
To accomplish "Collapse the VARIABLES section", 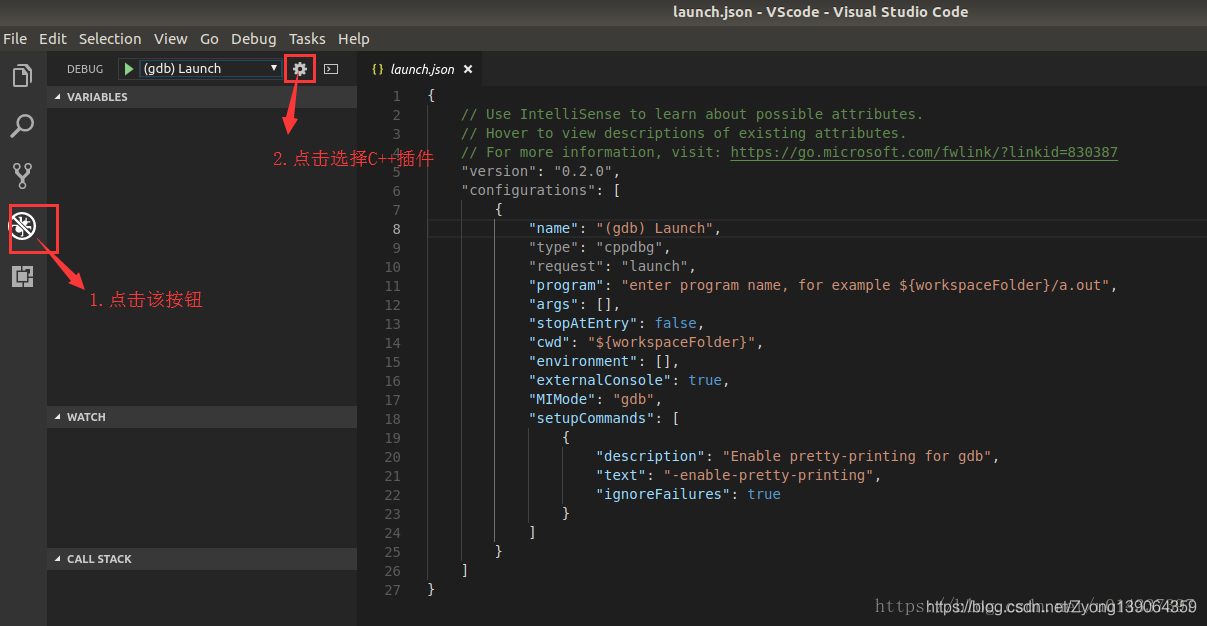I will coord(97,96).
